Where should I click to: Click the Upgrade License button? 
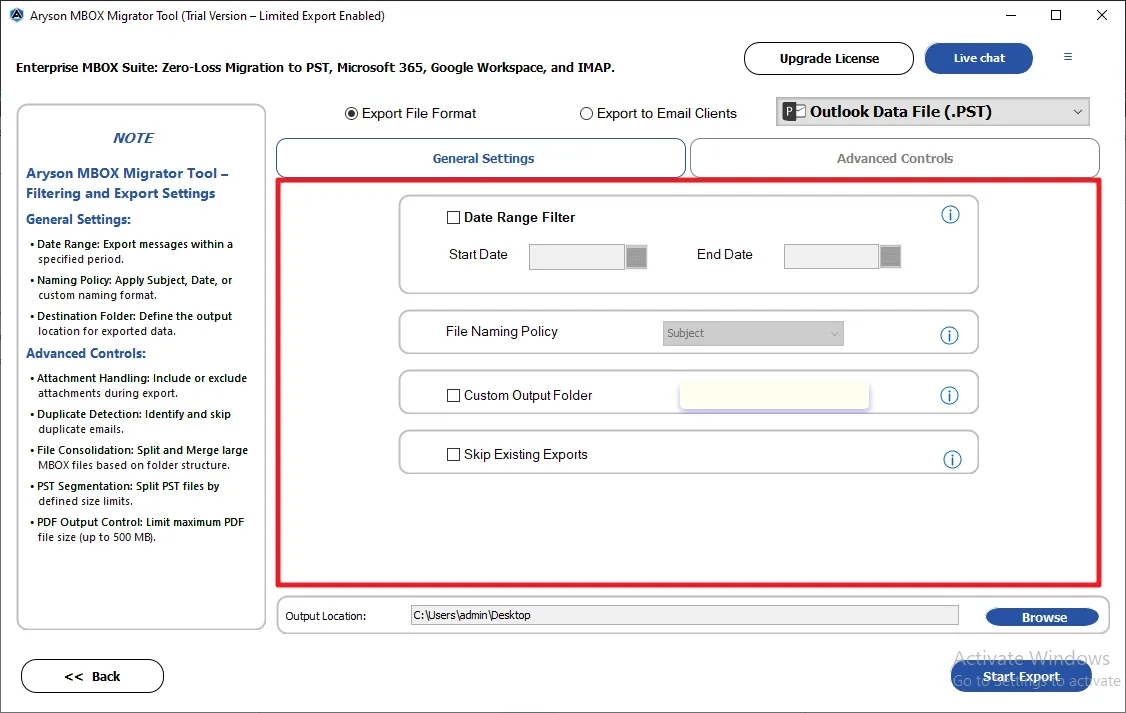click(829, 58)
